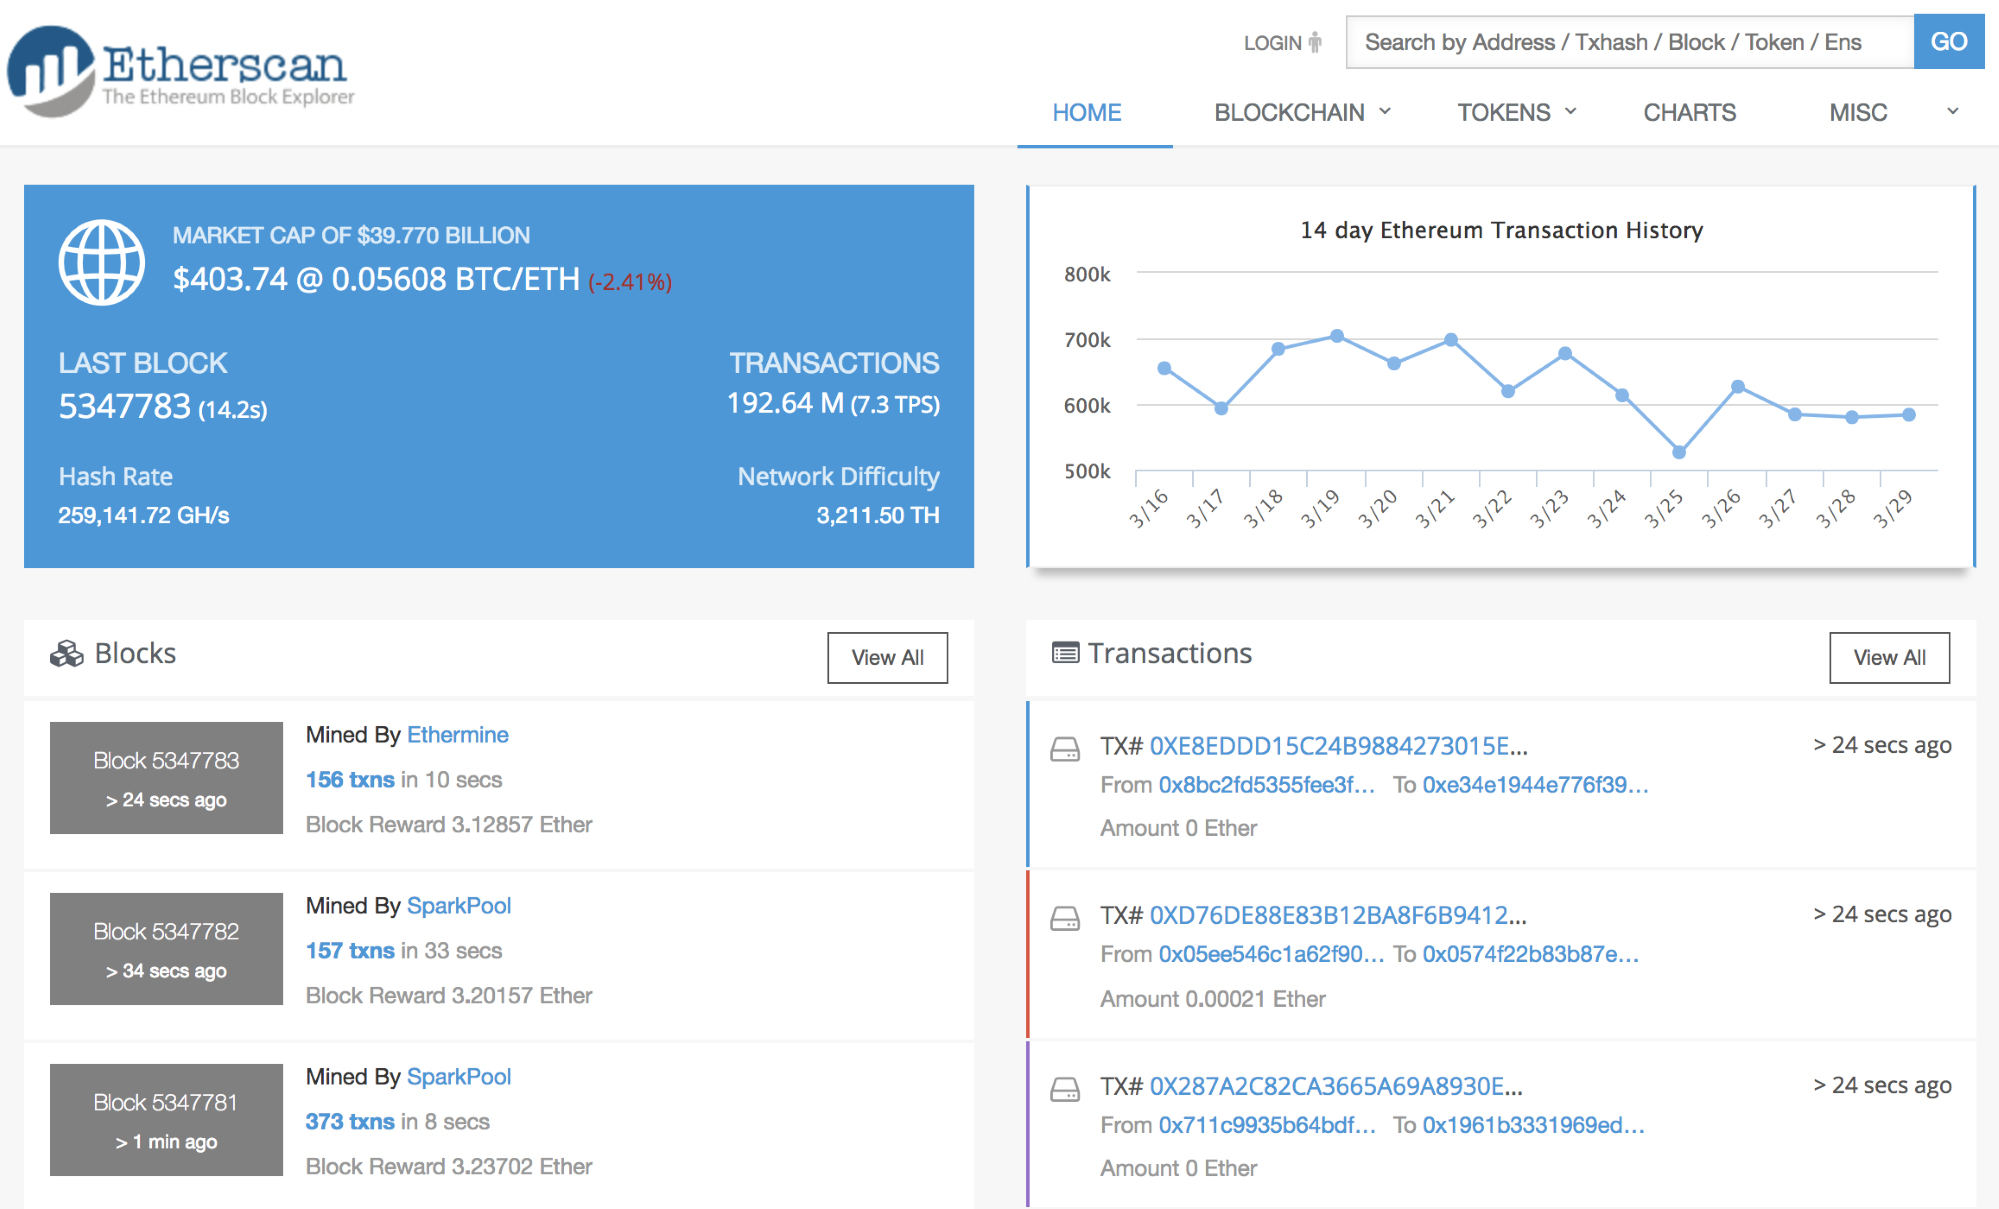Click the Blocks cubes icon
The image size is (1999, 1209).
[x=67, y=654]
